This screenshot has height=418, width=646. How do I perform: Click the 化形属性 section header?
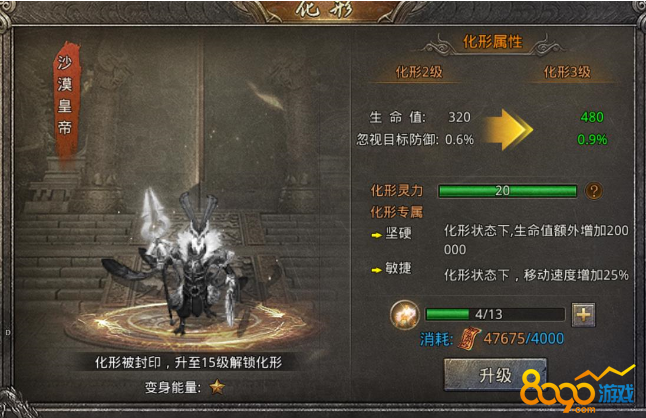492,42
